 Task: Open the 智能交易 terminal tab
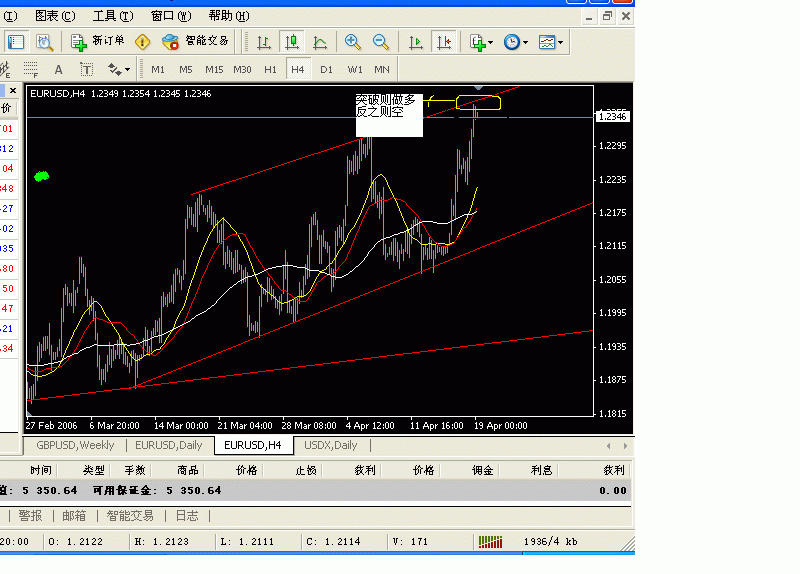[x=130, y=516]
